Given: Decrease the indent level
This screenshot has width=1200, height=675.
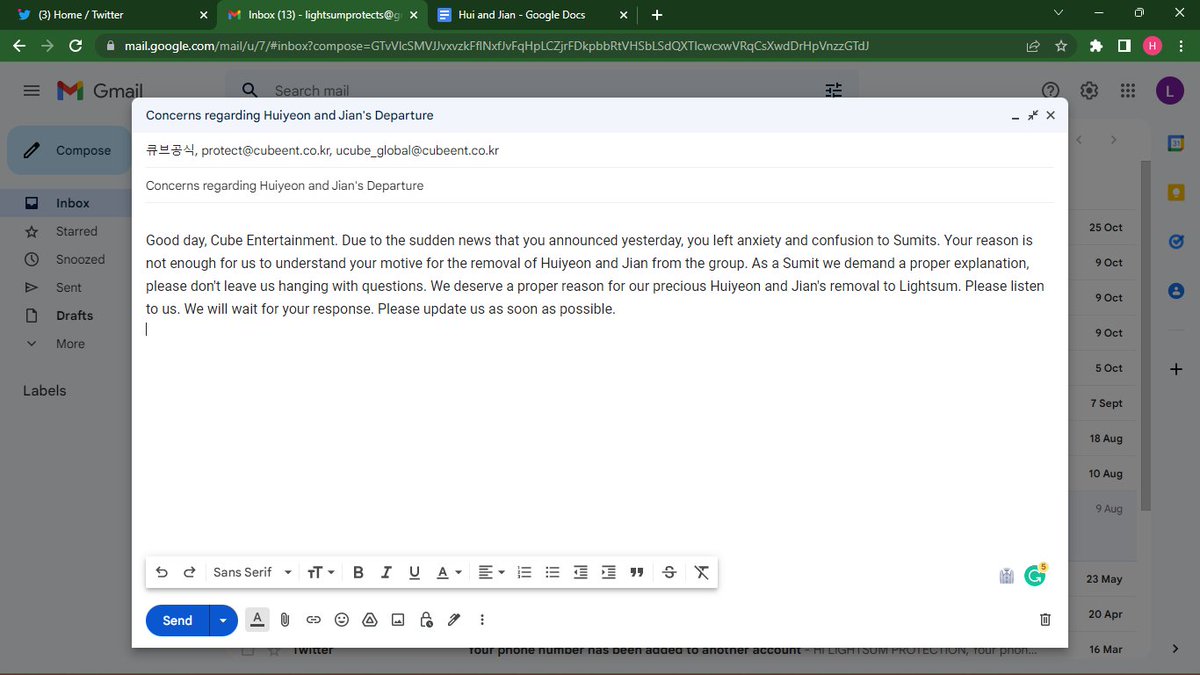Looking at the screenshot, I should pyautogui.click(x=580, y=573).
